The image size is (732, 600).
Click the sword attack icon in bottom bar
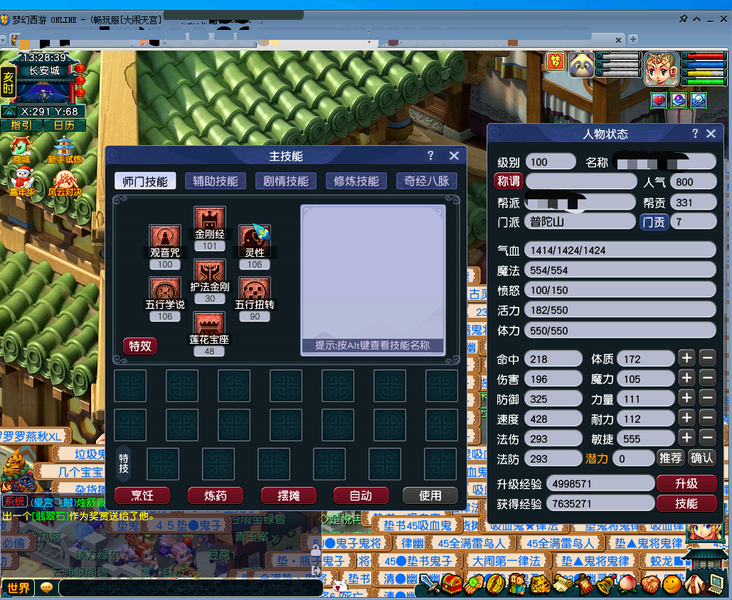[x=430, y=584]
